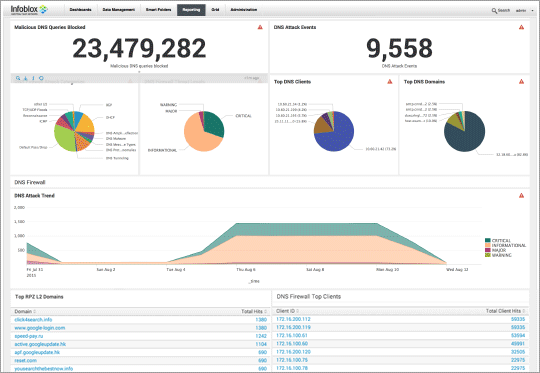540x373 pixels.
Task: Open search magnifier icon in panel toolbar
Action: click(18, 78)
